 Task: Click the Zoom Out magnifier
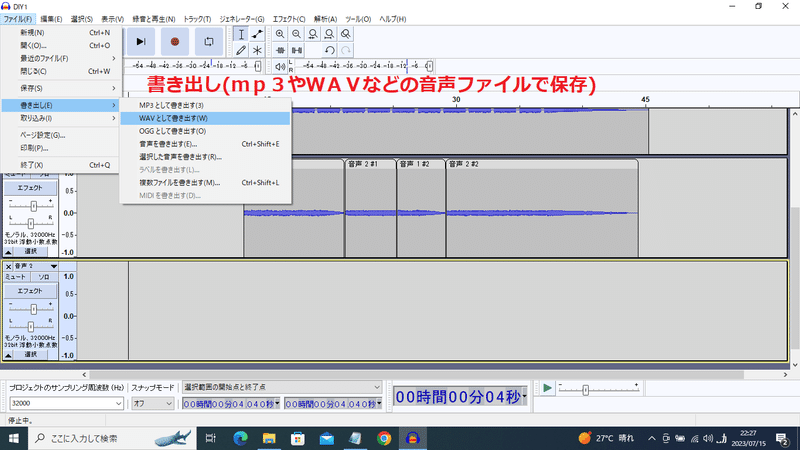click(296, 34)
